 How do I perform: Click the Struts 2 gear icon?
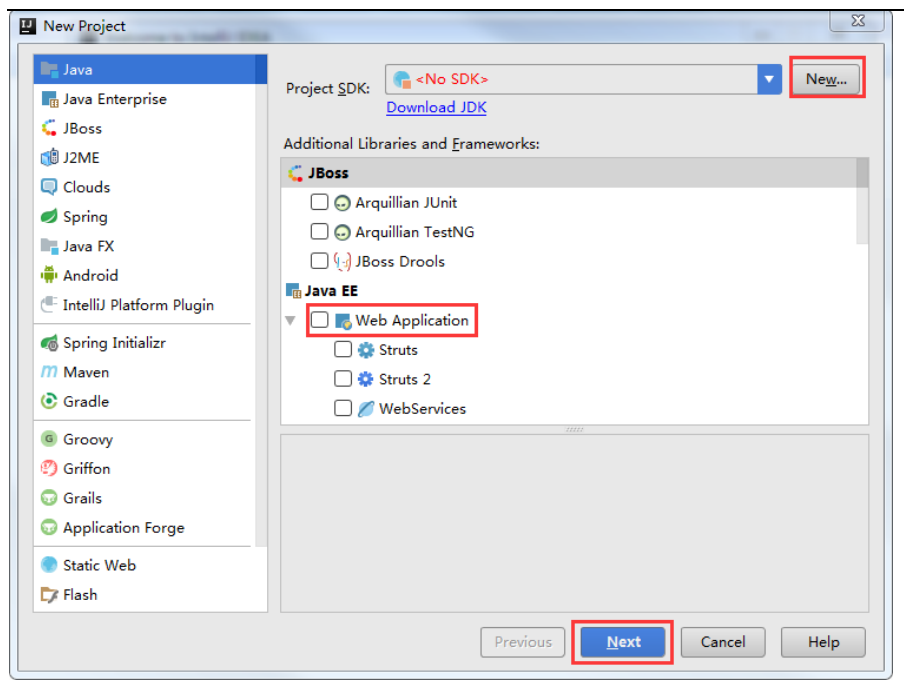[x=366, y=379]
